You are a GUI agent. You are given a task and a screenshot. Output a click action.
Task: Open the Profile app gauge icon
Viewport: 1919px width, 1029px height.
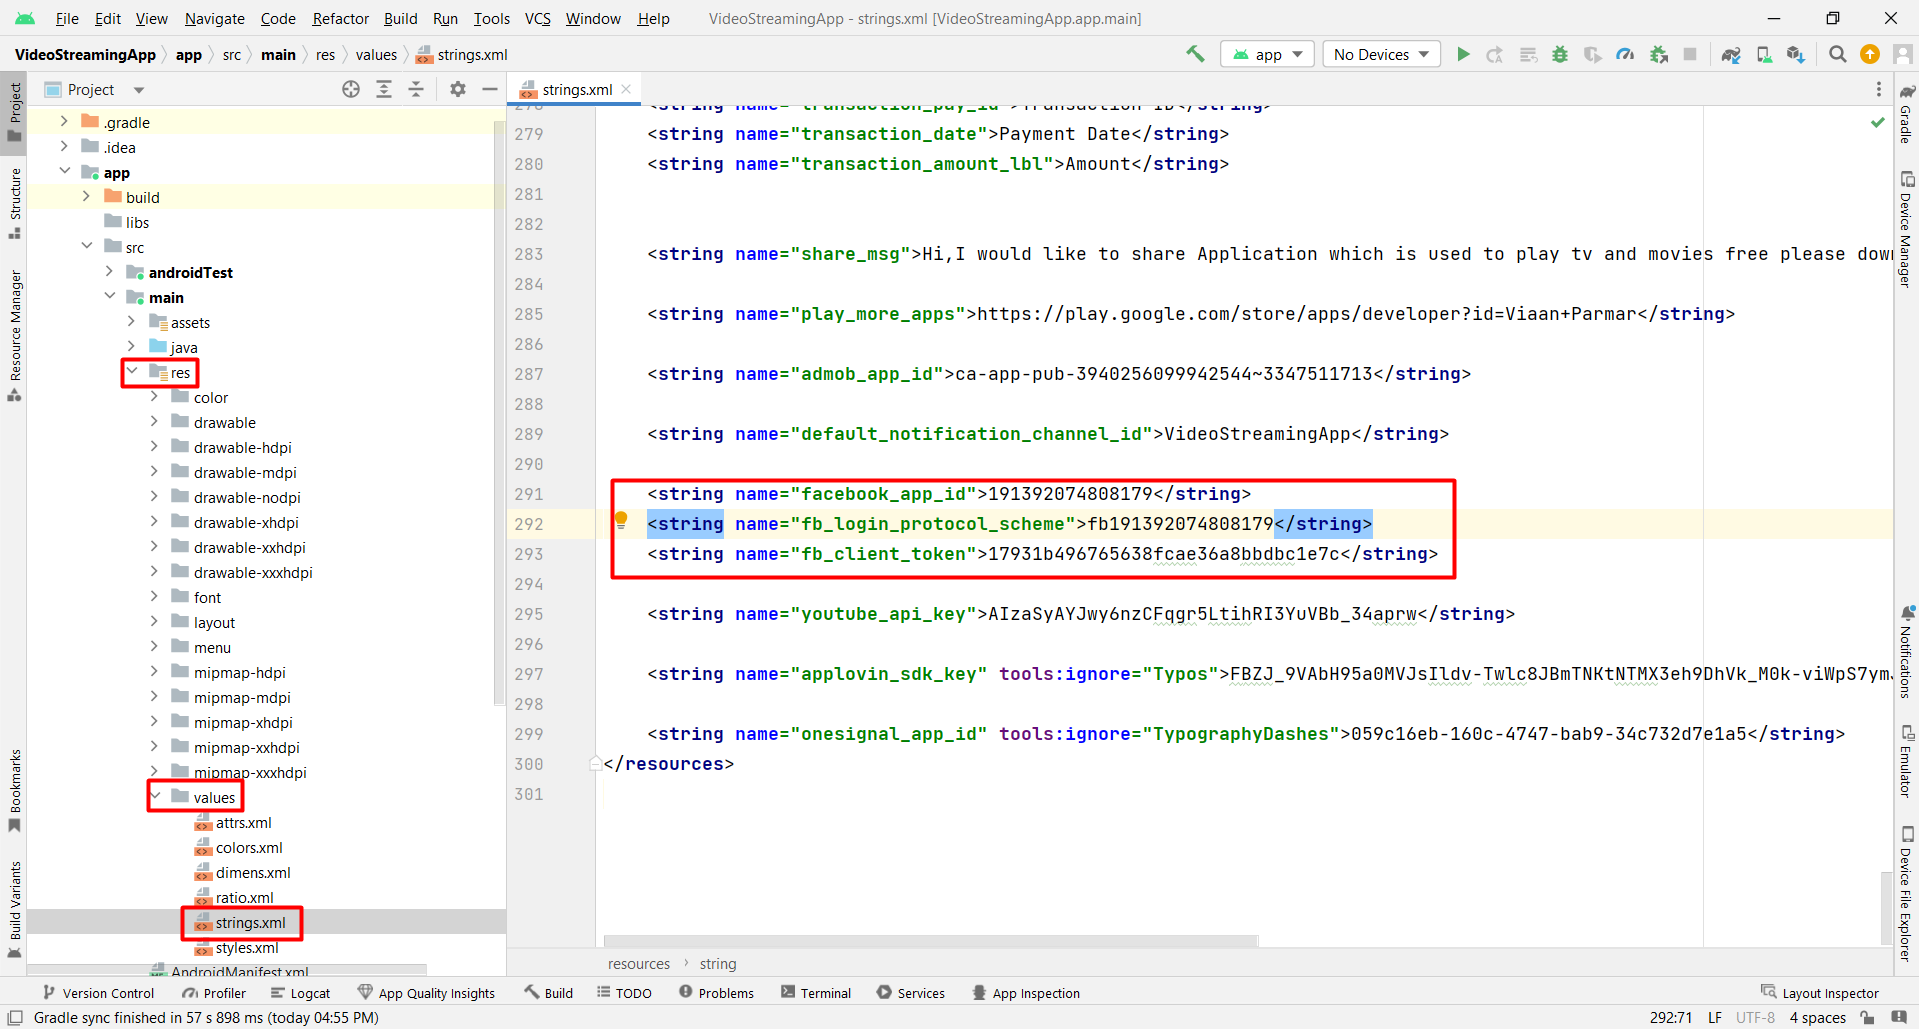[1625, 54]
